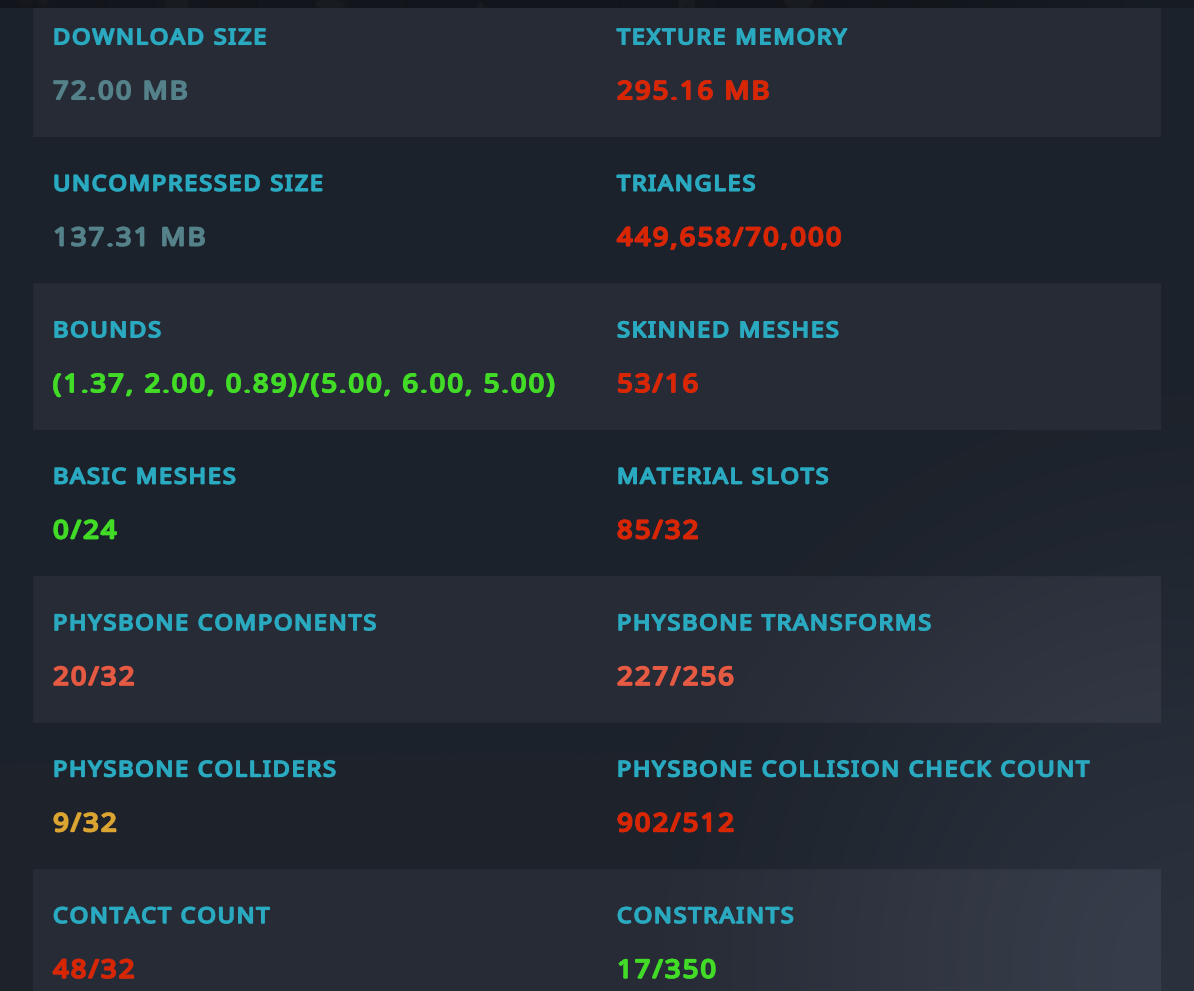Click the Basic Meshes value 0/24
The height and width of the screenshot is (991, 1194).
pyautogui.click(x=85, y=530)
